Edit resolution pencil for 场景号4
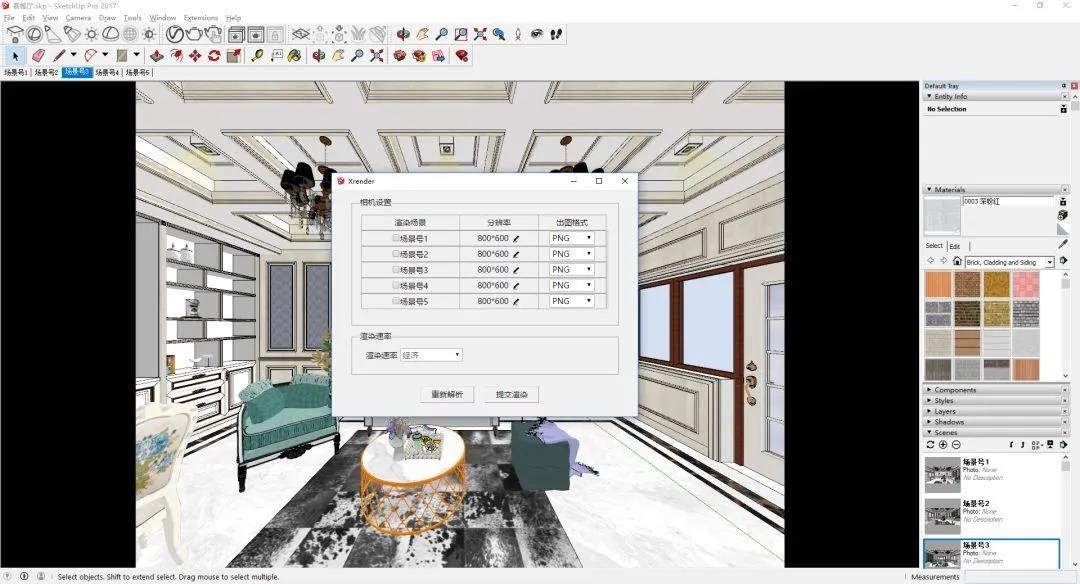The height and width of the screenshot is (584, 1080). (x=517, y=286)
